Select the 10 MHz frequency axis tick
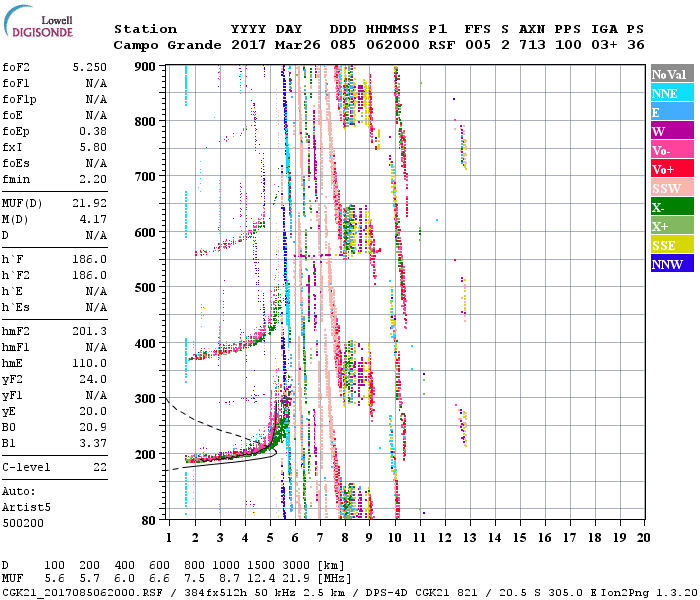700x600 pixels. pos(396,538)
